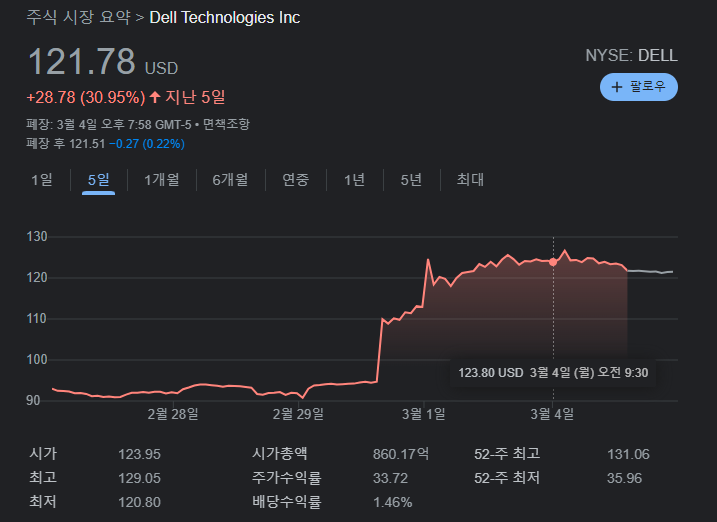This screenshot has width=717, height=522.
Task: Click the 100 y-axis label
Action: 37,360
